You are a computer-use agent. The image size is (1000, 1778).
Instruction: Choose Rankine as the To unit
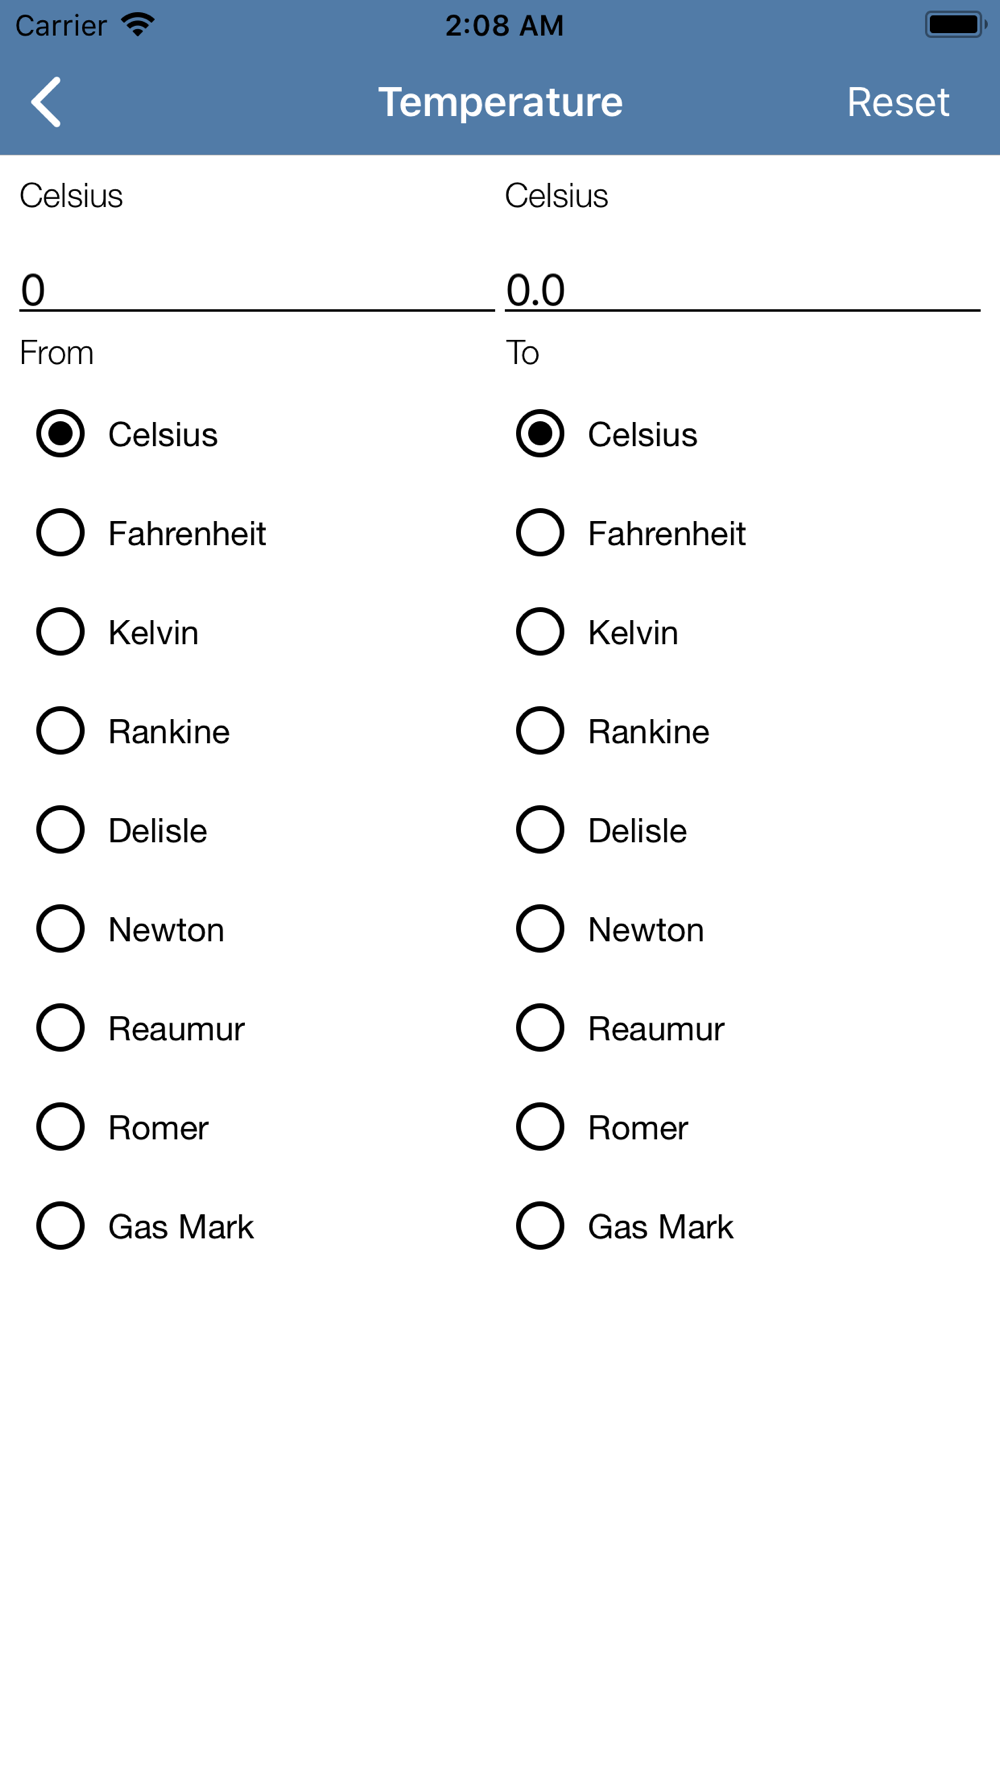click(x=613, y=731)
